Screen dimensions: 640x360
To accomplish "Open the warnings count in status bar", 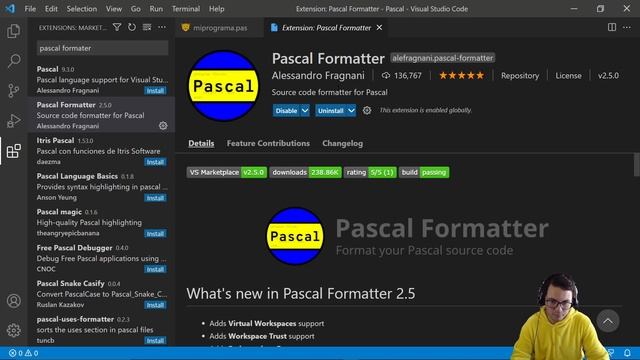I will (x=31, y=353).
